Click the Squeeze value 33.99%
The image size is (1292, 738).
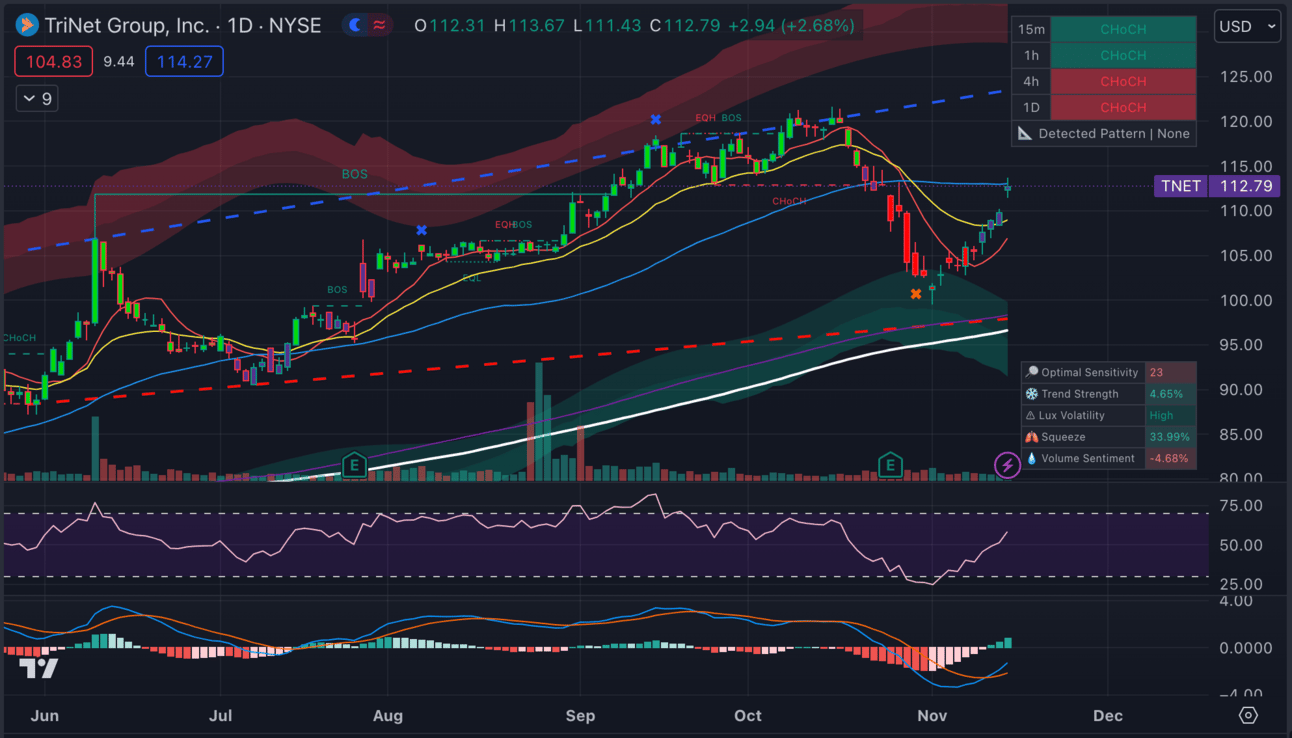pos(1170,437)
